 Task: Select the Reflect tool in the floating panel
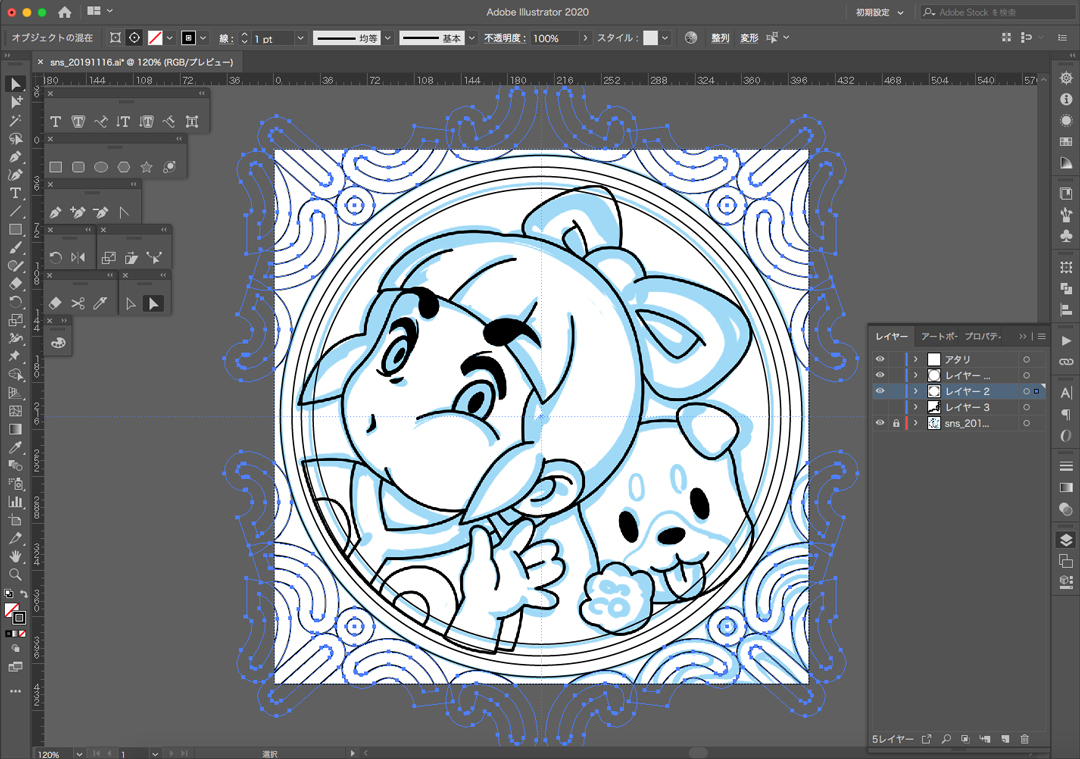point(78,258)
